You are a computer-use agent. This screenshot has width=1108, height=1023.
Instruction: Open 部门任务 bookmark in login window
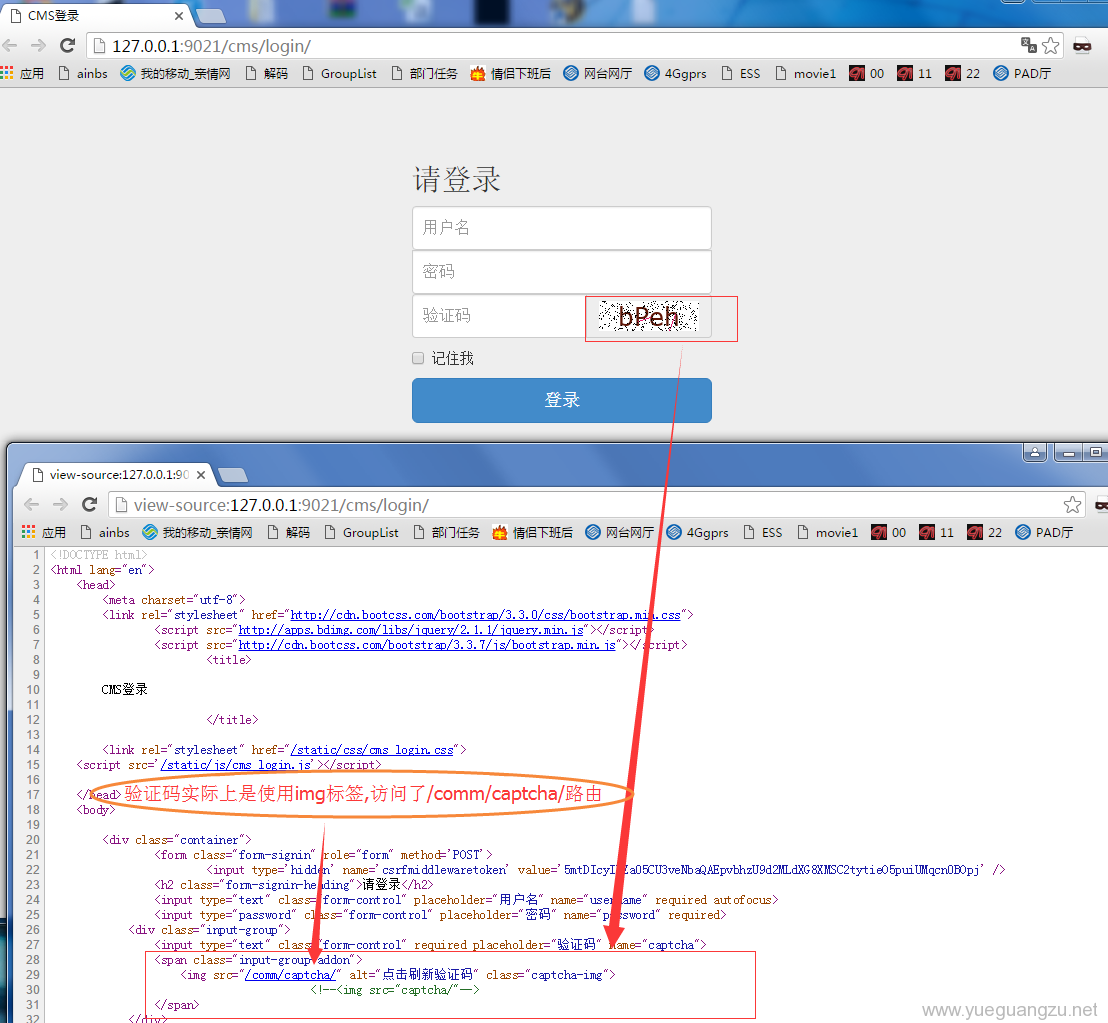(x=425, y=73)
